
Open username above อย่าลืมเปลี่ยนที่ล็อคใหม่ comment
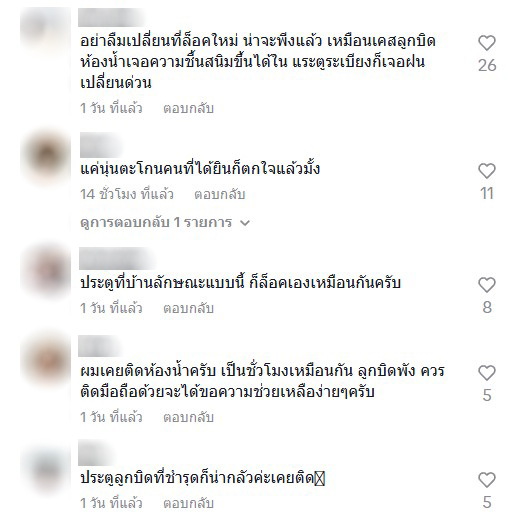coord(112,17)
